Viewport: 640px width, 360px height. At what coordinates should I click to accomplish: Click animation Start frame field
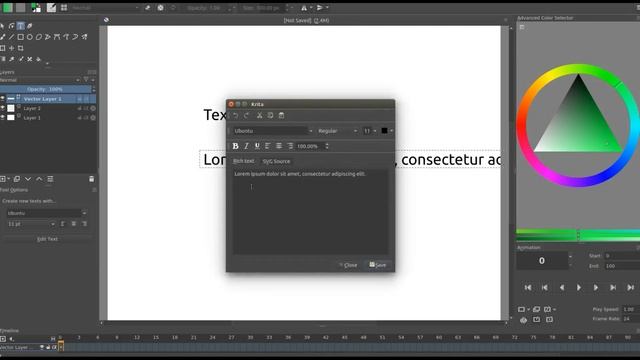[622, 256]
